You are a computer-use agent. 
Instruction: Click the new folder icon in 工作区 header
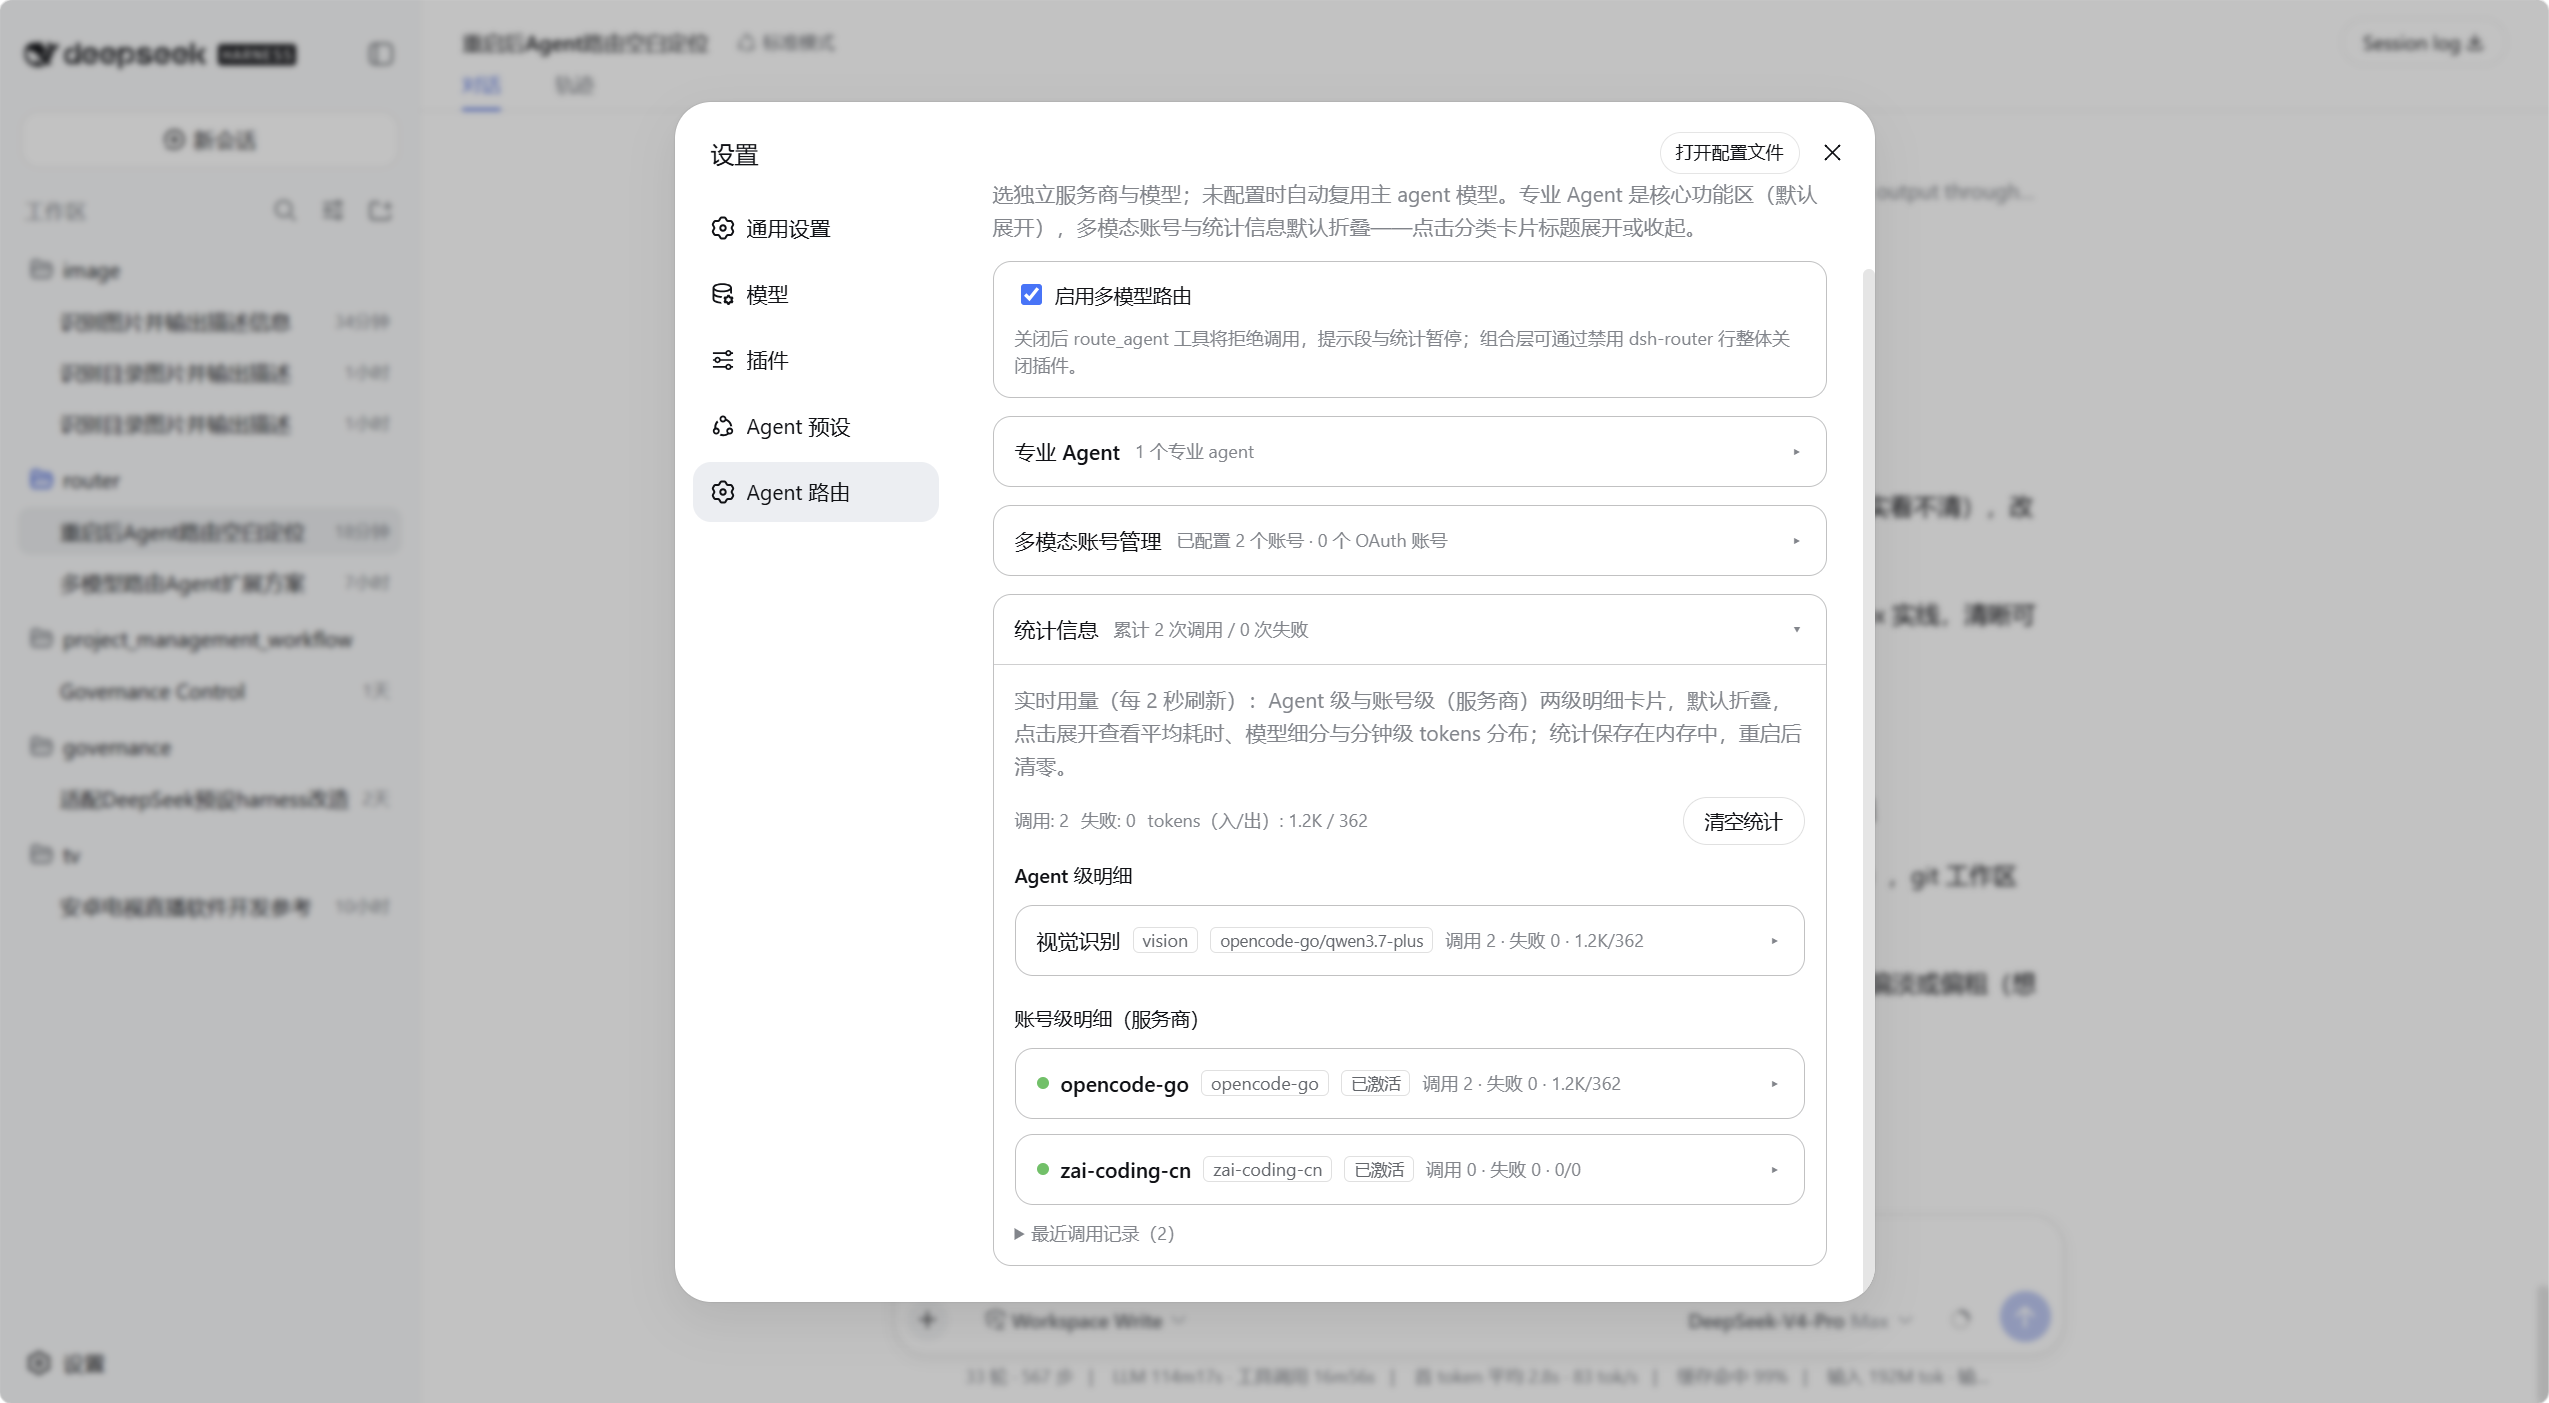tap(380, 210)
